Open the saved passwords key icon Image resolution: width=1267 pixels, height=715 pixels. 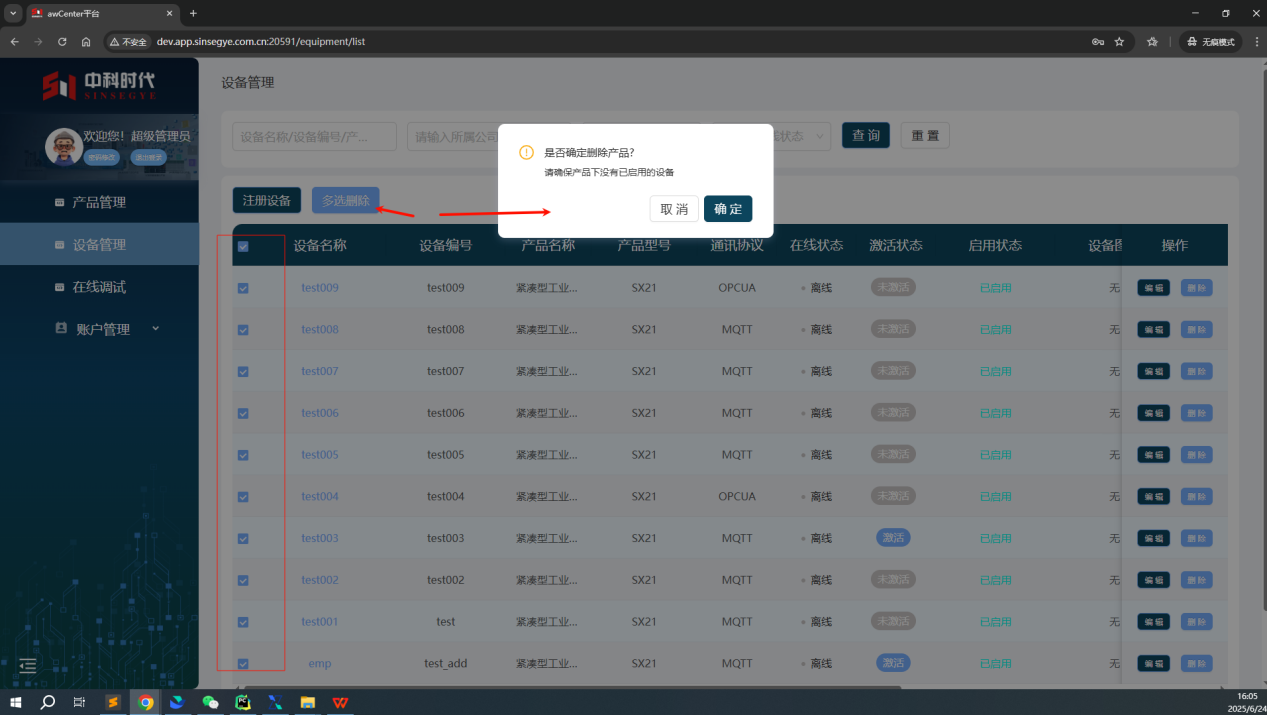point(1097,42)
